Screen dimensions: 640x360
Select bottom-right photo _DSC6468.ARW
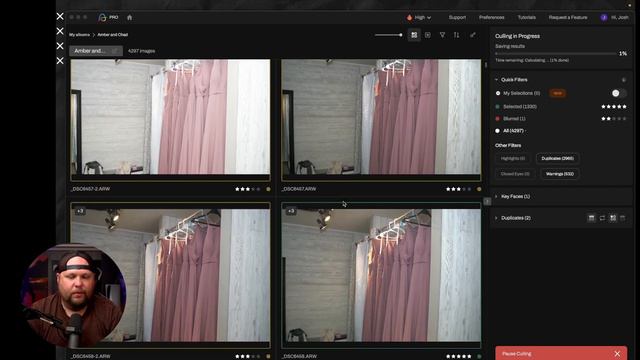[x=381, y=275]
